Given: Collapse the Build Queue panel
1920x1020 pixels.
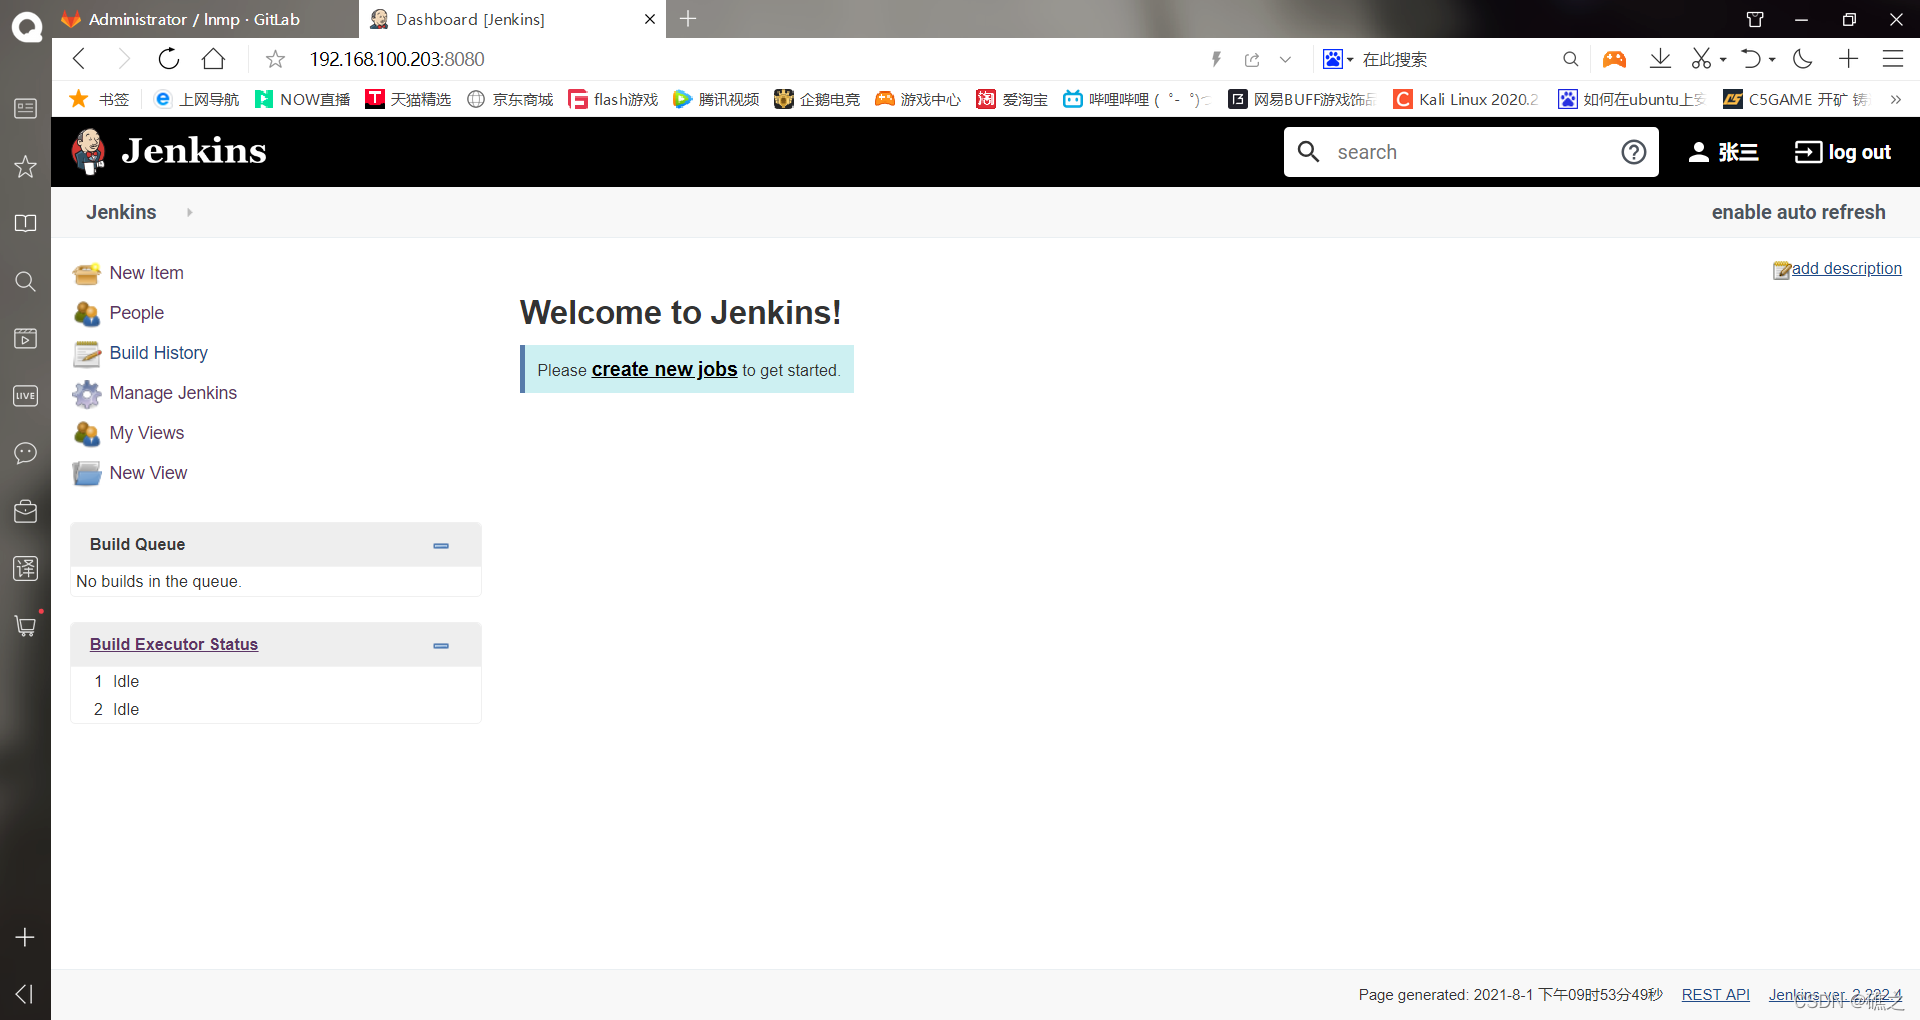Looking at the screenshot, I should click(x=441, y=546).
